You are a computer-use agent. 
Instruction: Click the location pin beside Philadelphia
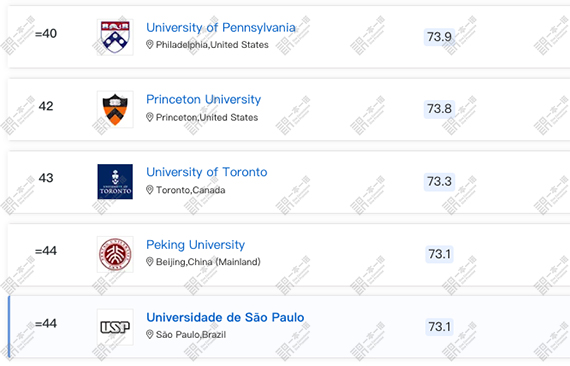coord(149,45)
